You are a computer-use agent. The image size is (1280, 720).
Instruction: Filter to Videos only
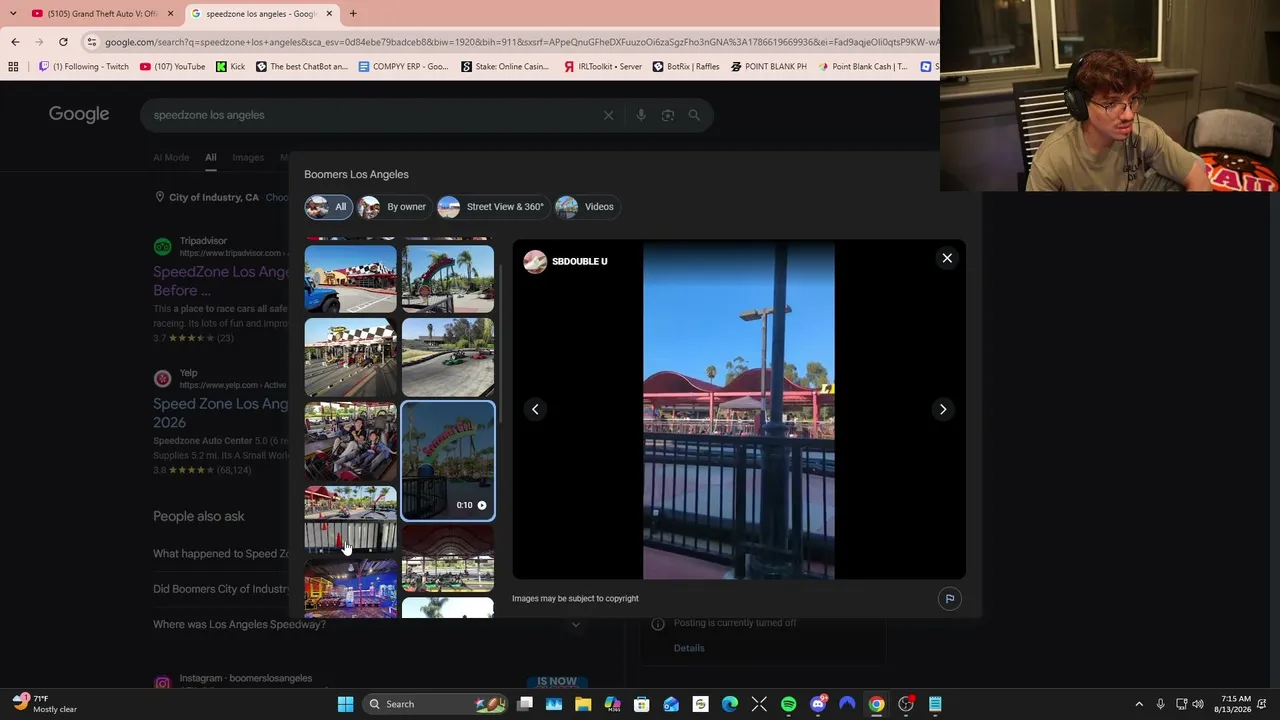point(587,207)
